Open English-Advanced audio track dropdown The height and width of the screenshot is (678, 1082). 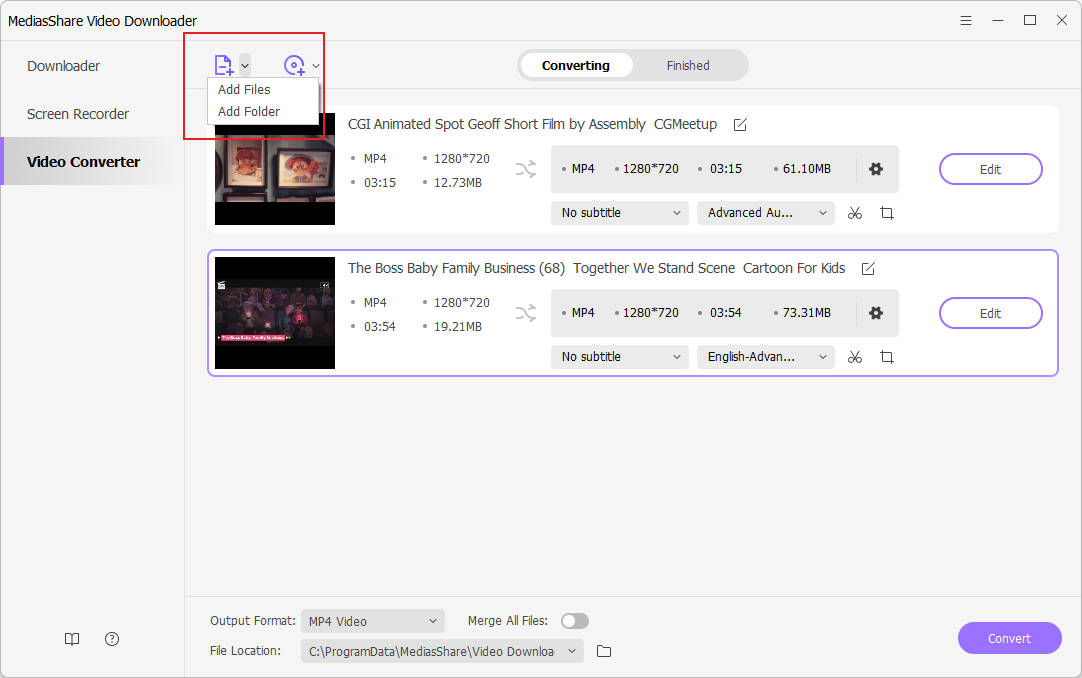(x=765, y=357)
